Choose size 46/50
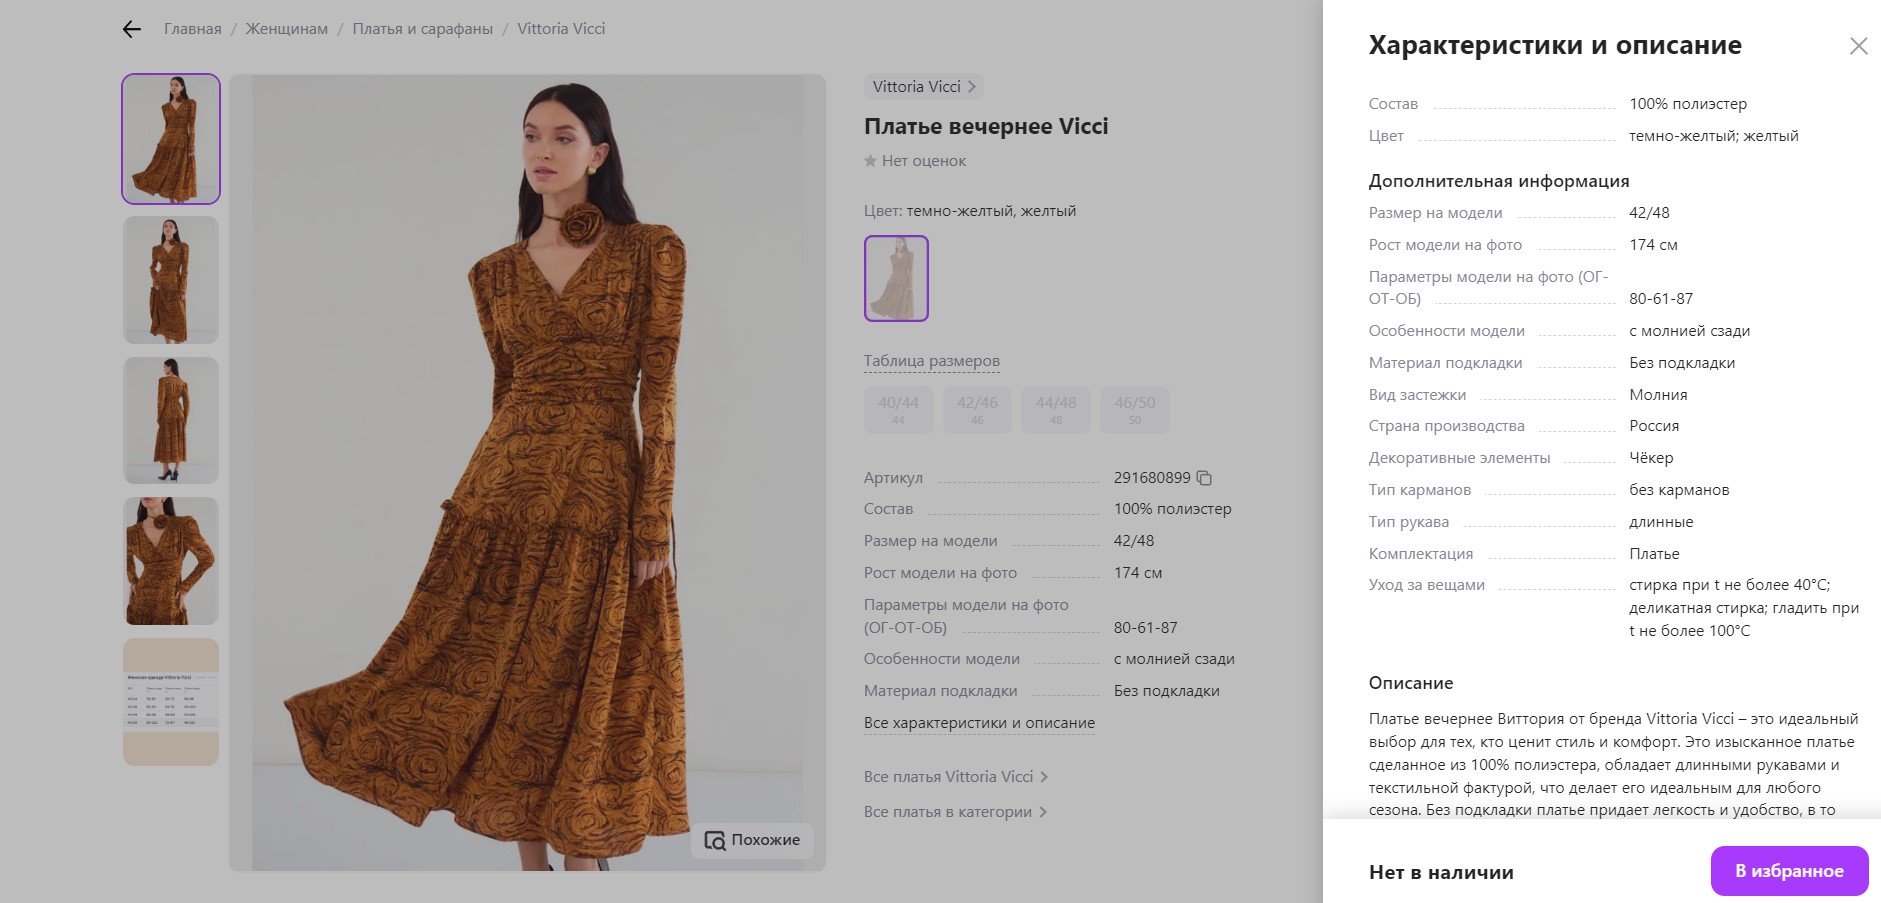 point(1134,409)
